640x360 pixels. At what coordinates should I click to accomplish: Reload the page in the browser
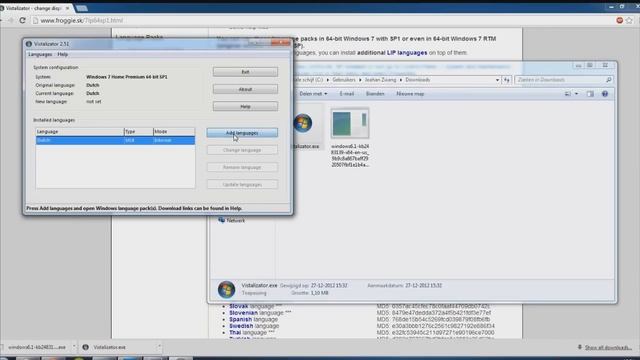point(22,20)
